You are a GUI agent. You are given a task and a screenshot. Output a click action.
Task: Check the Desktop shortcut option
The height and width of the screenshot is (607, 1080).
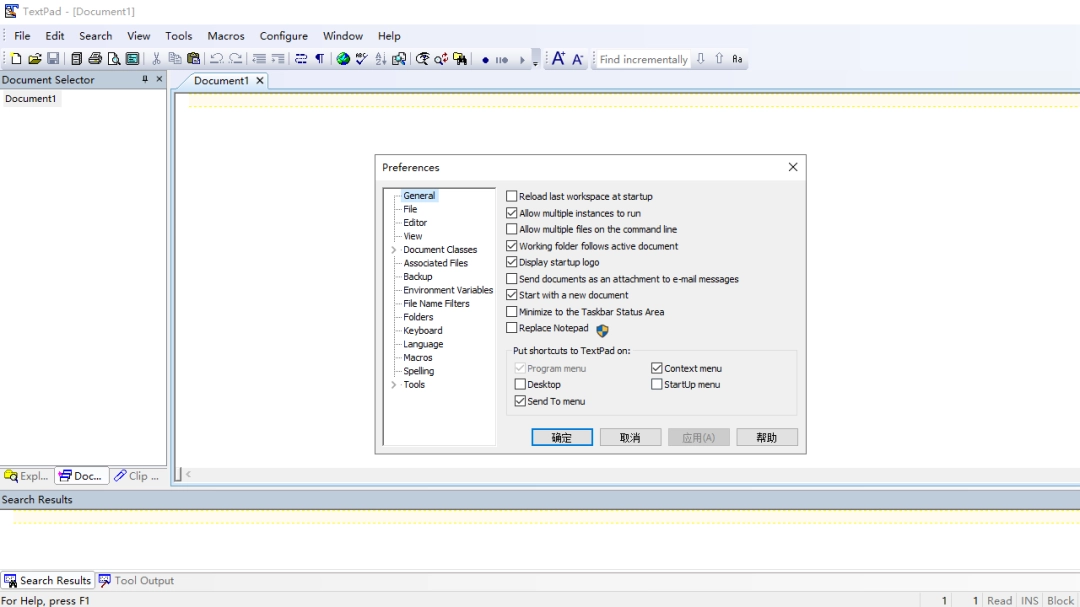(520, 384)
